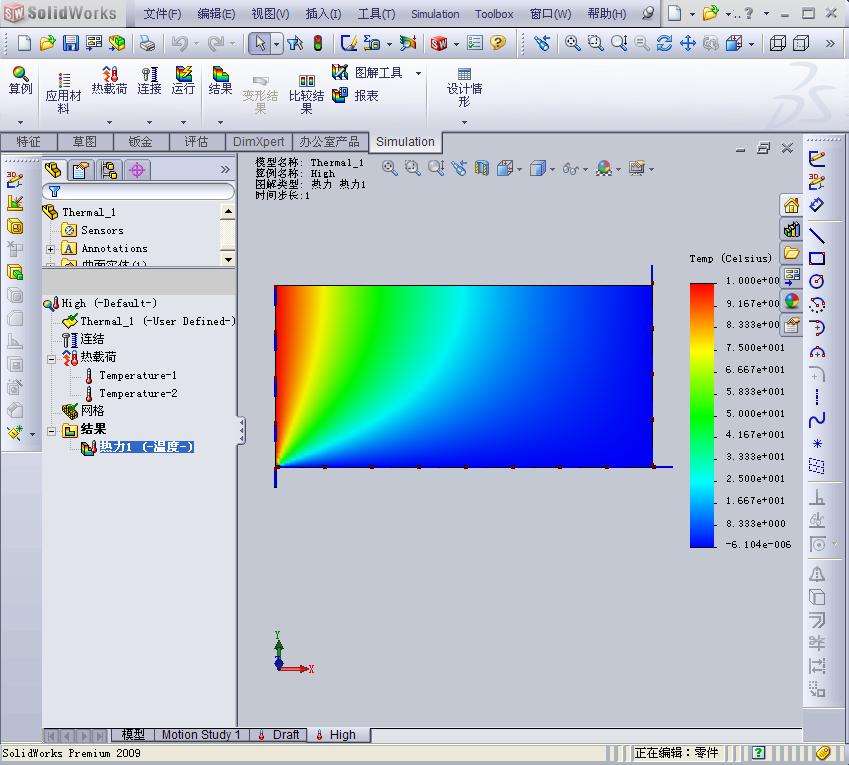Click the Open file icon

click(x=48, y=43)
